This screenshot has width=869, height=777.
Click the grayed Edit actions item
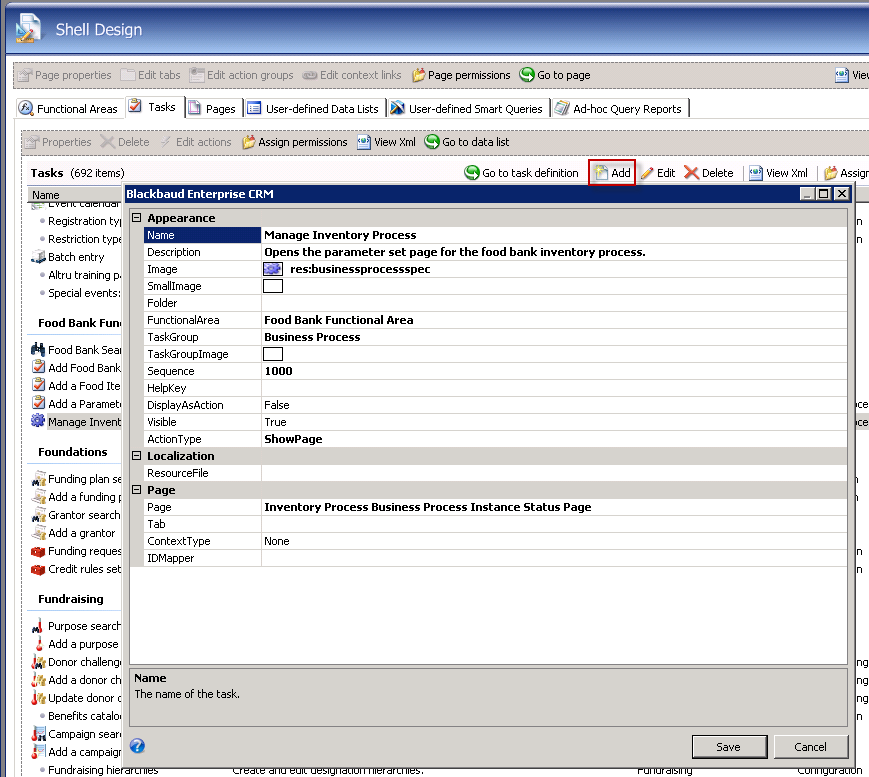point(196,142)
